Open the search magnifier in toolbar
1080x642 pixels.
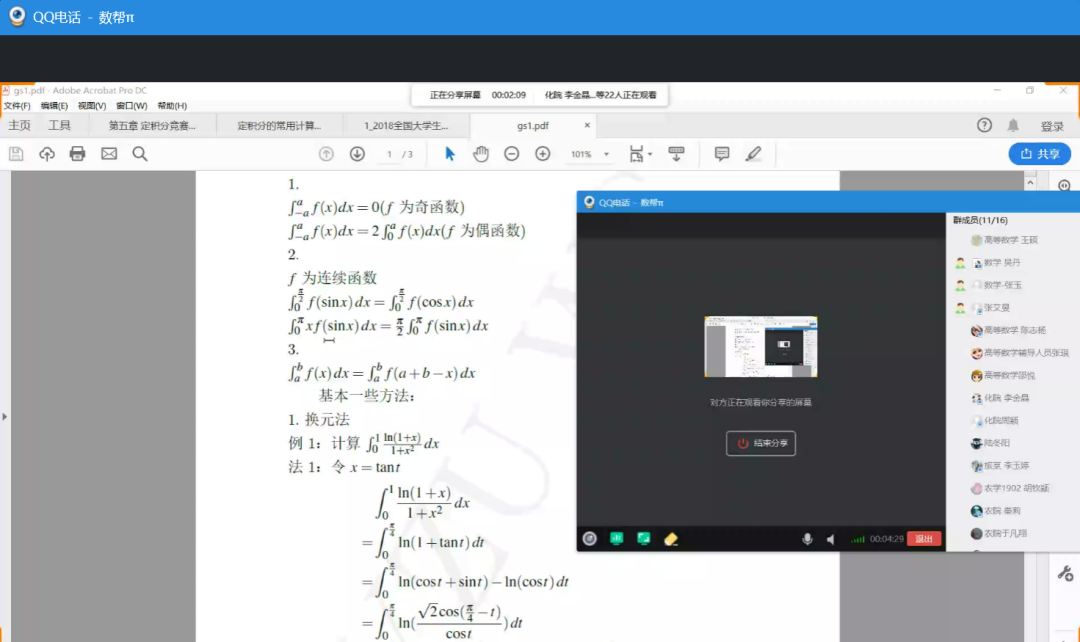[x=140, y=154]
